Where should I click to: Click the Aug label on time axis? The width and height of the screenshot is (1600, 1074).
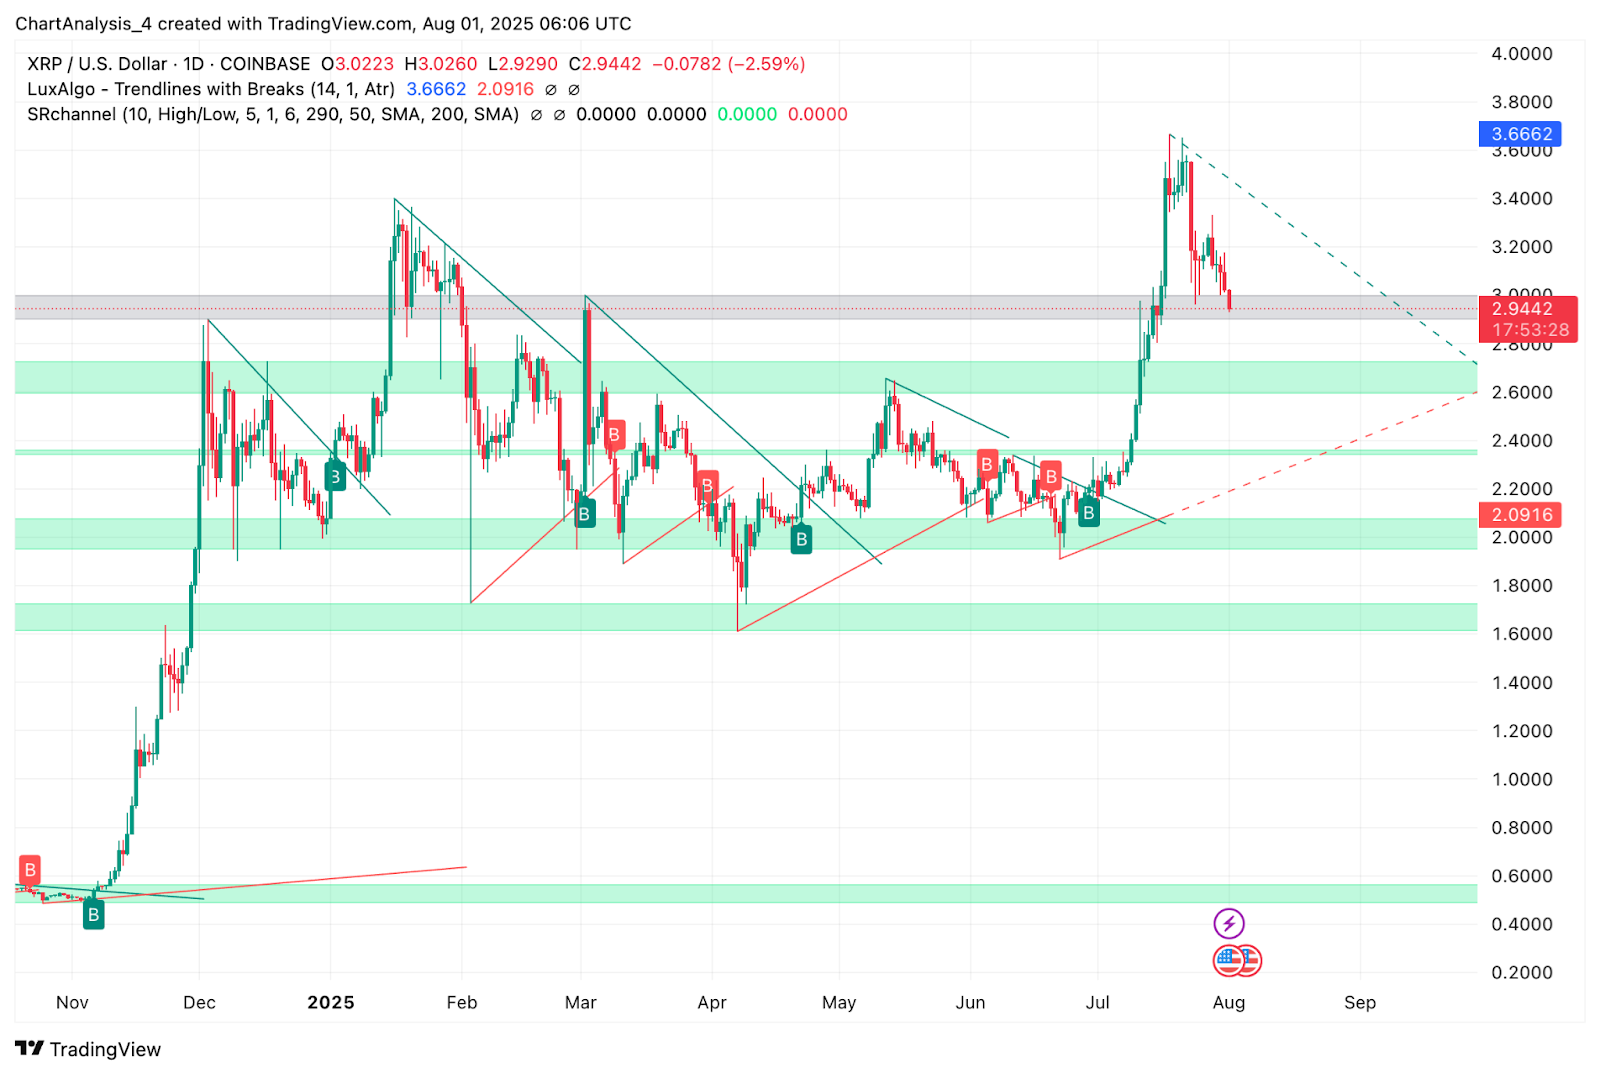1229,1002
